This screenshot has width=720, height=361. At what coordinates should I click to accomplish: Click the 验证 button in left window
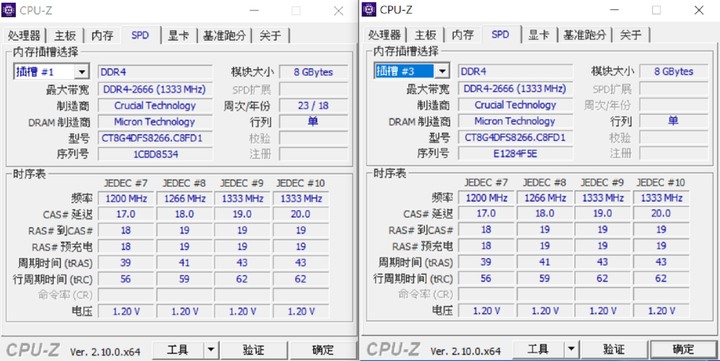pyautogui.click(x=253, y=350)
